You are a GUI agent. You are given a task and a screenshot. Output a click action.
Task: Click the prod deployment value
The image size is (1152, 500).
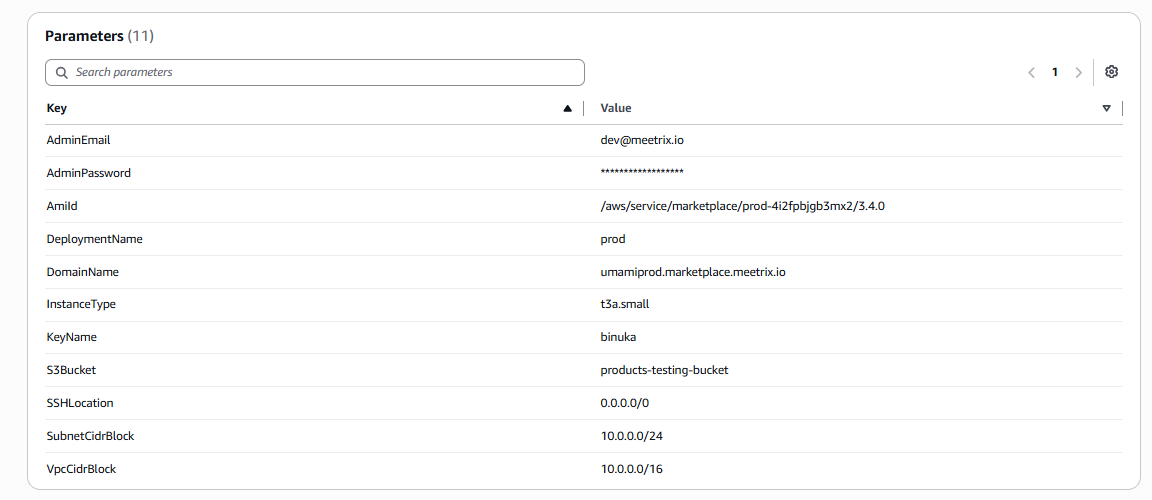[x=613, y=239]
